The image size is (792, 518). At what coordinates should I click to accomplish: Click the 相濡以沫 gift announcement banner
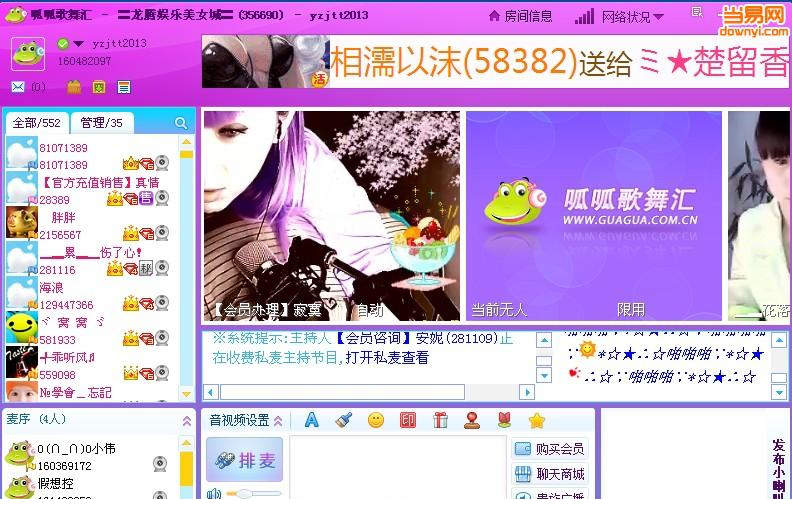click(x=495, y=62)
